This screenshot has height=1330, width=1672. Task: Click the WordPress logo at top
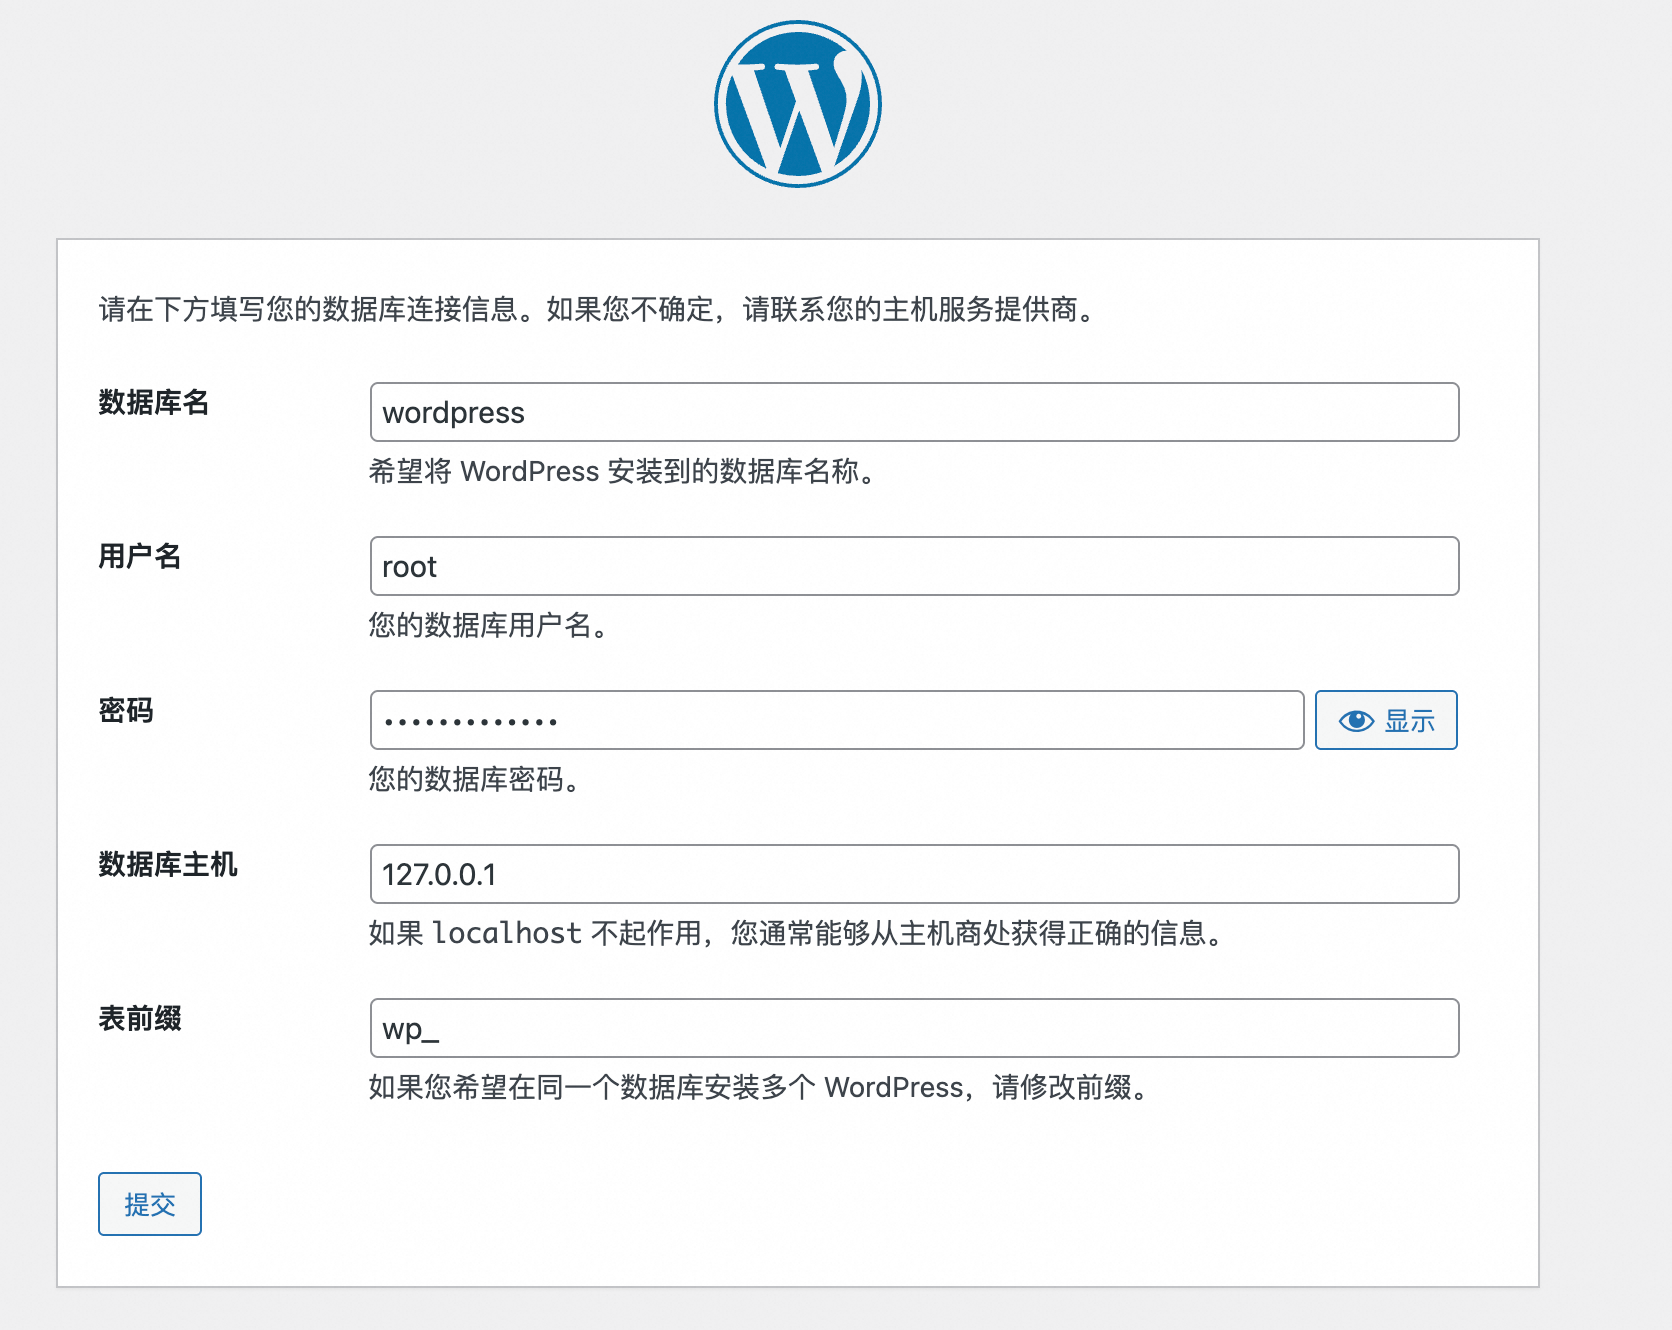[x=798, y=104]
